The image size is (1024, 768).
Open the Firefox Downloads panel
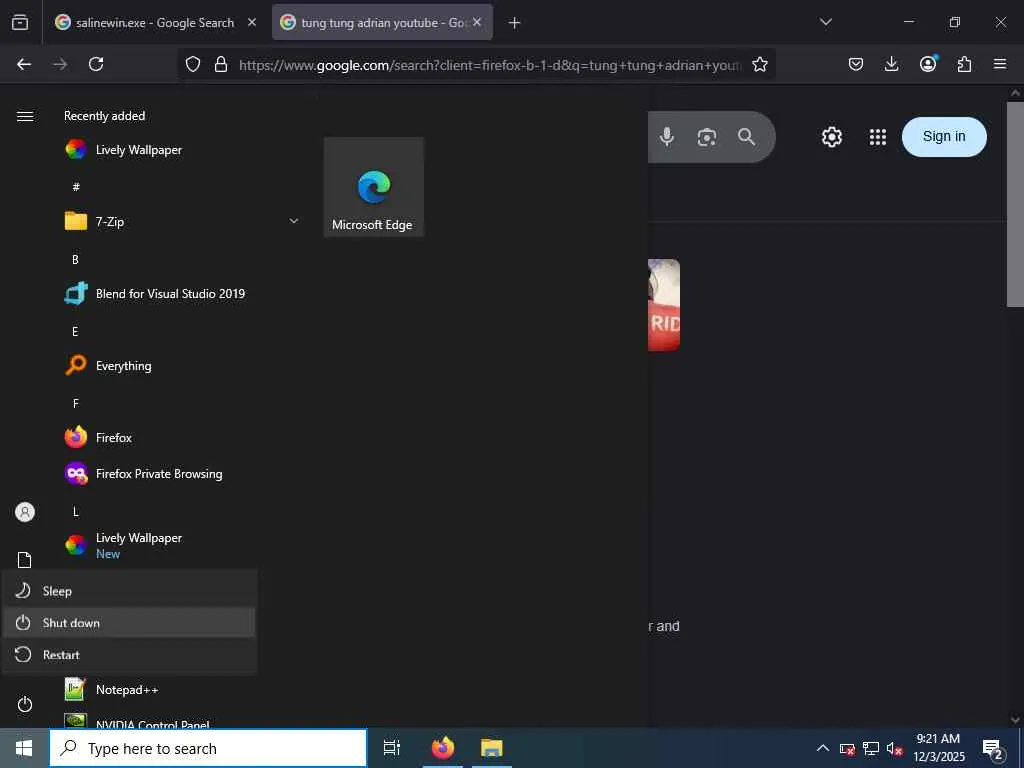click(x=891, y=64)
